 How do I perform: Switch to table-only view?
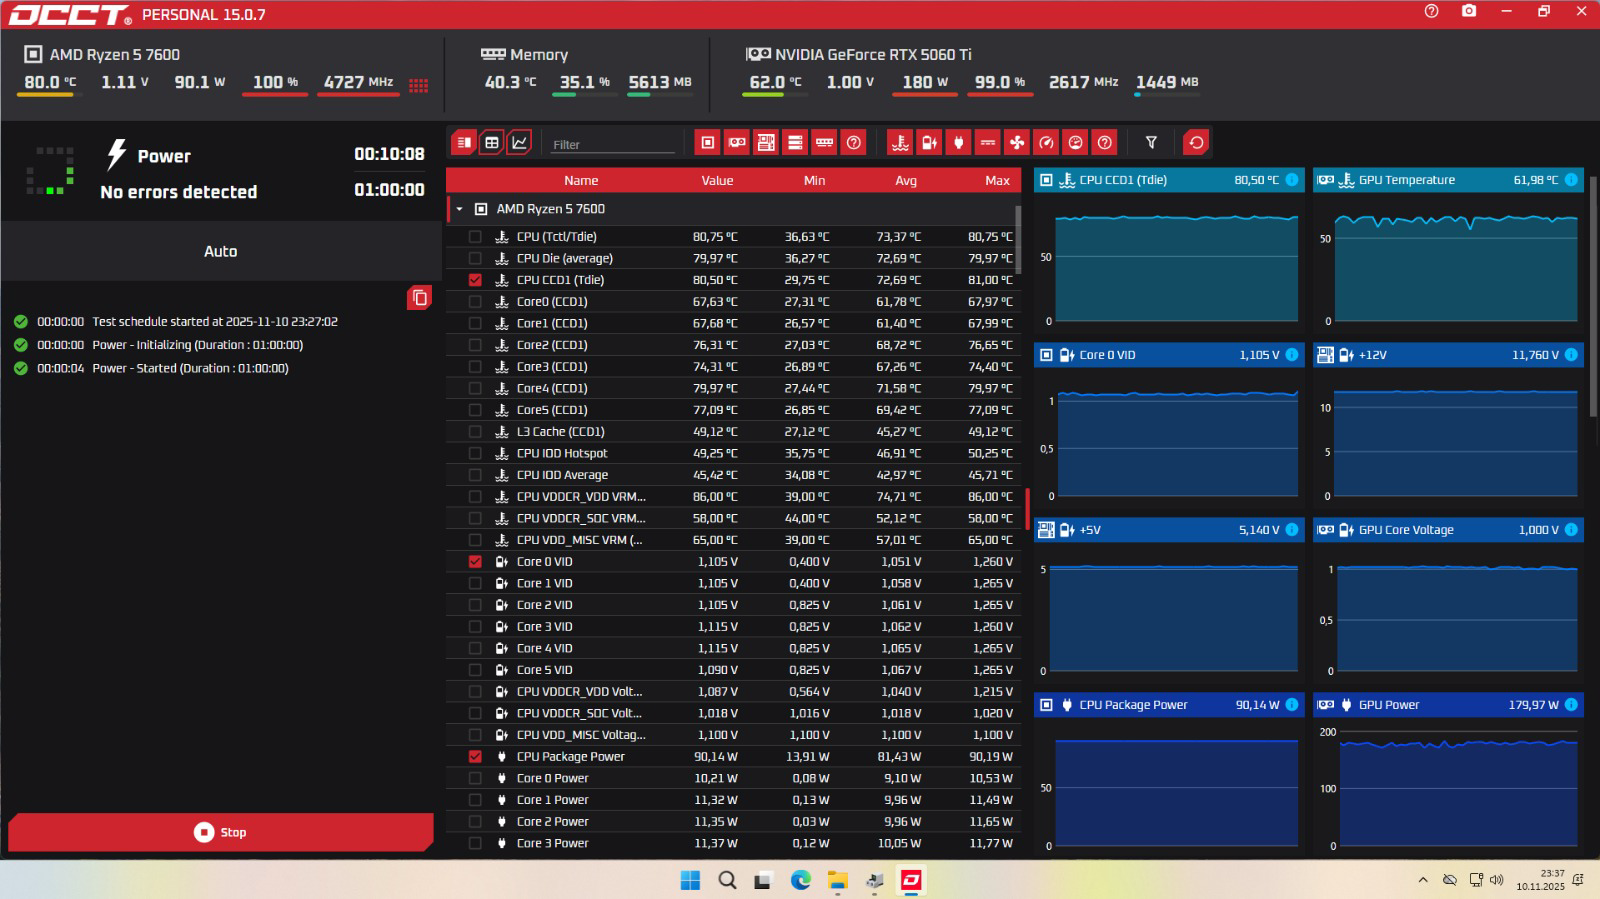coord(491,143)
